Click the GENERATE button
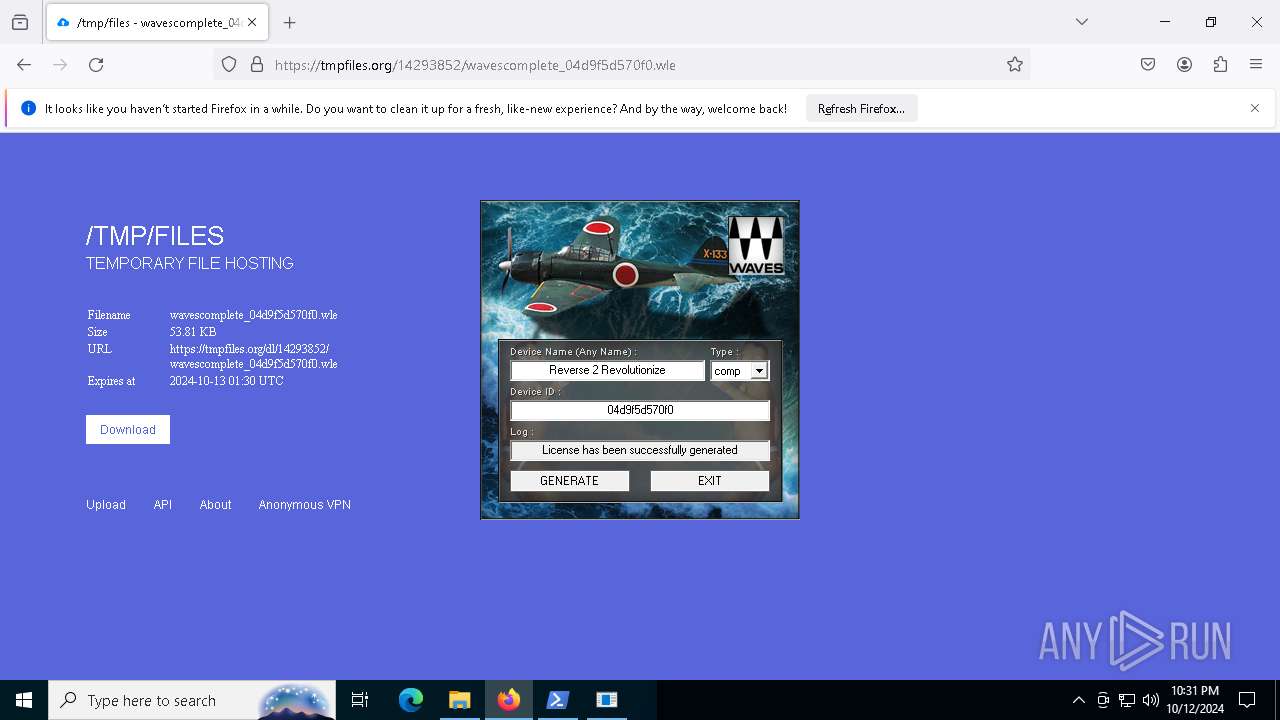This screenshot has height=720, width=1280. pyautogui.click(x=570, y=481)
